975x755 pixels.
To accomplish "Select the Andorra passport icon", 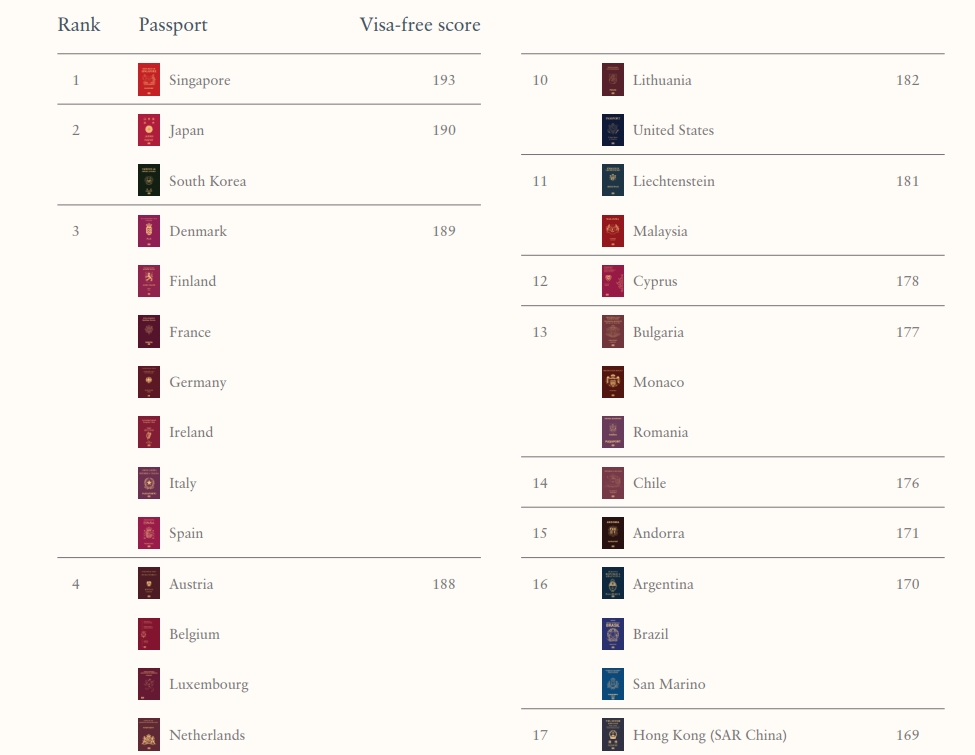I will (x=613, y=533).
